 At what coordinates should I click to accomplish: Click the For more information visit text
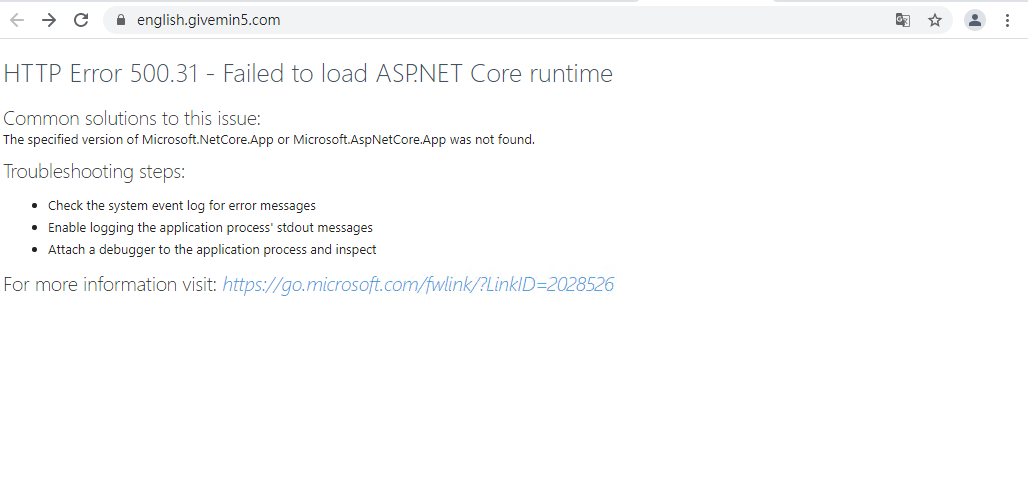tap(110, 285)
